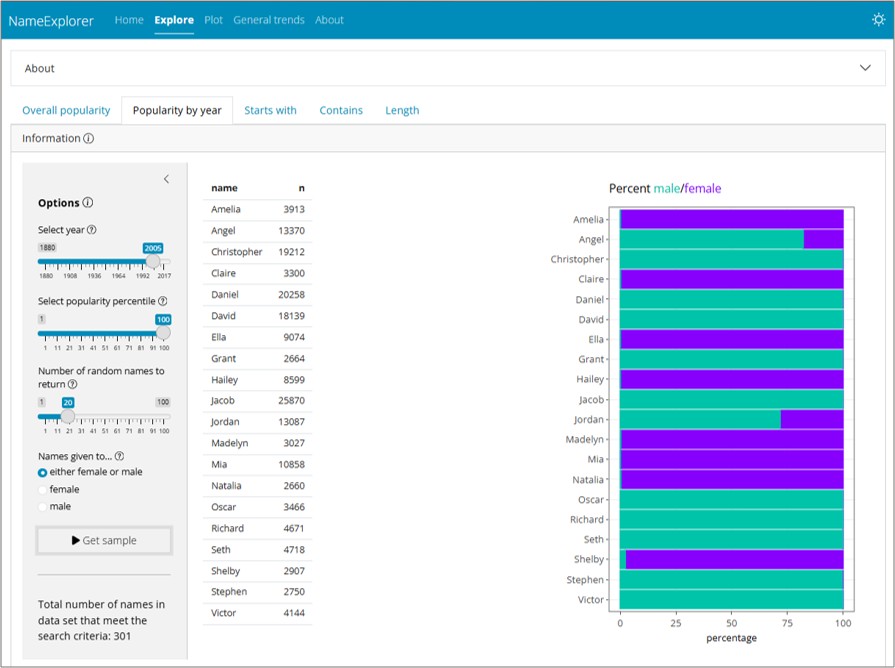This screenshot has height=668, width=895.
Task: Click the Hailey table row
Action: [257, 380]
